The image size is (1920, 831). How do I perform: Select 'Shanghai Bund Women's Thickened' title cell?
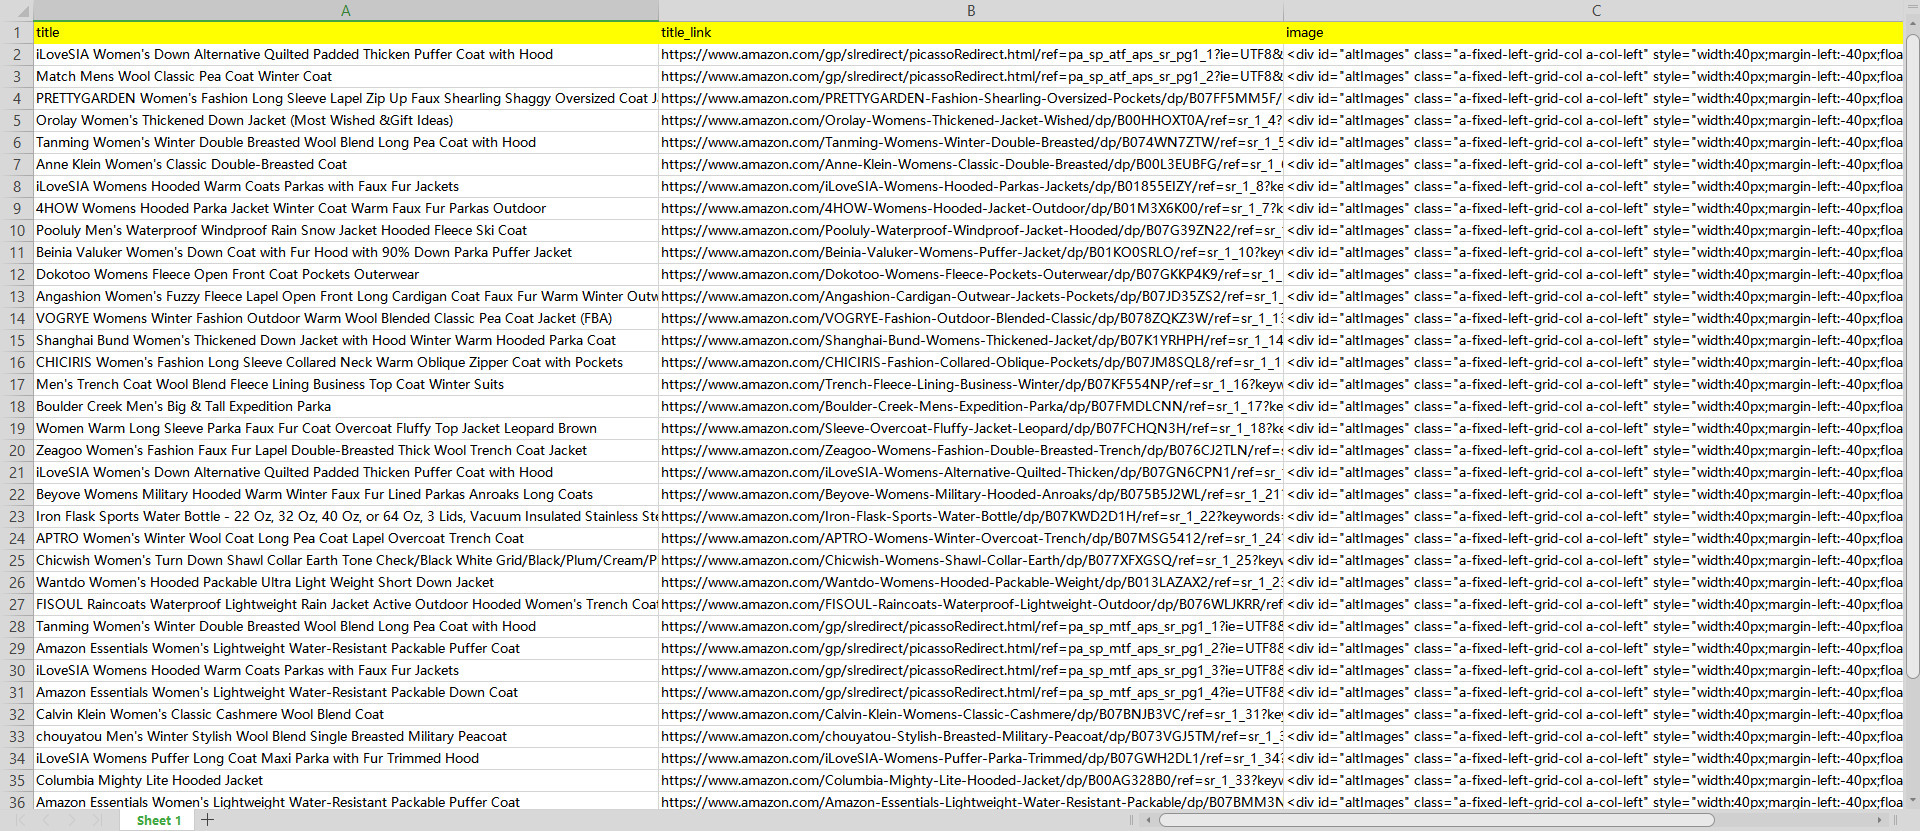tap(345, 340)
